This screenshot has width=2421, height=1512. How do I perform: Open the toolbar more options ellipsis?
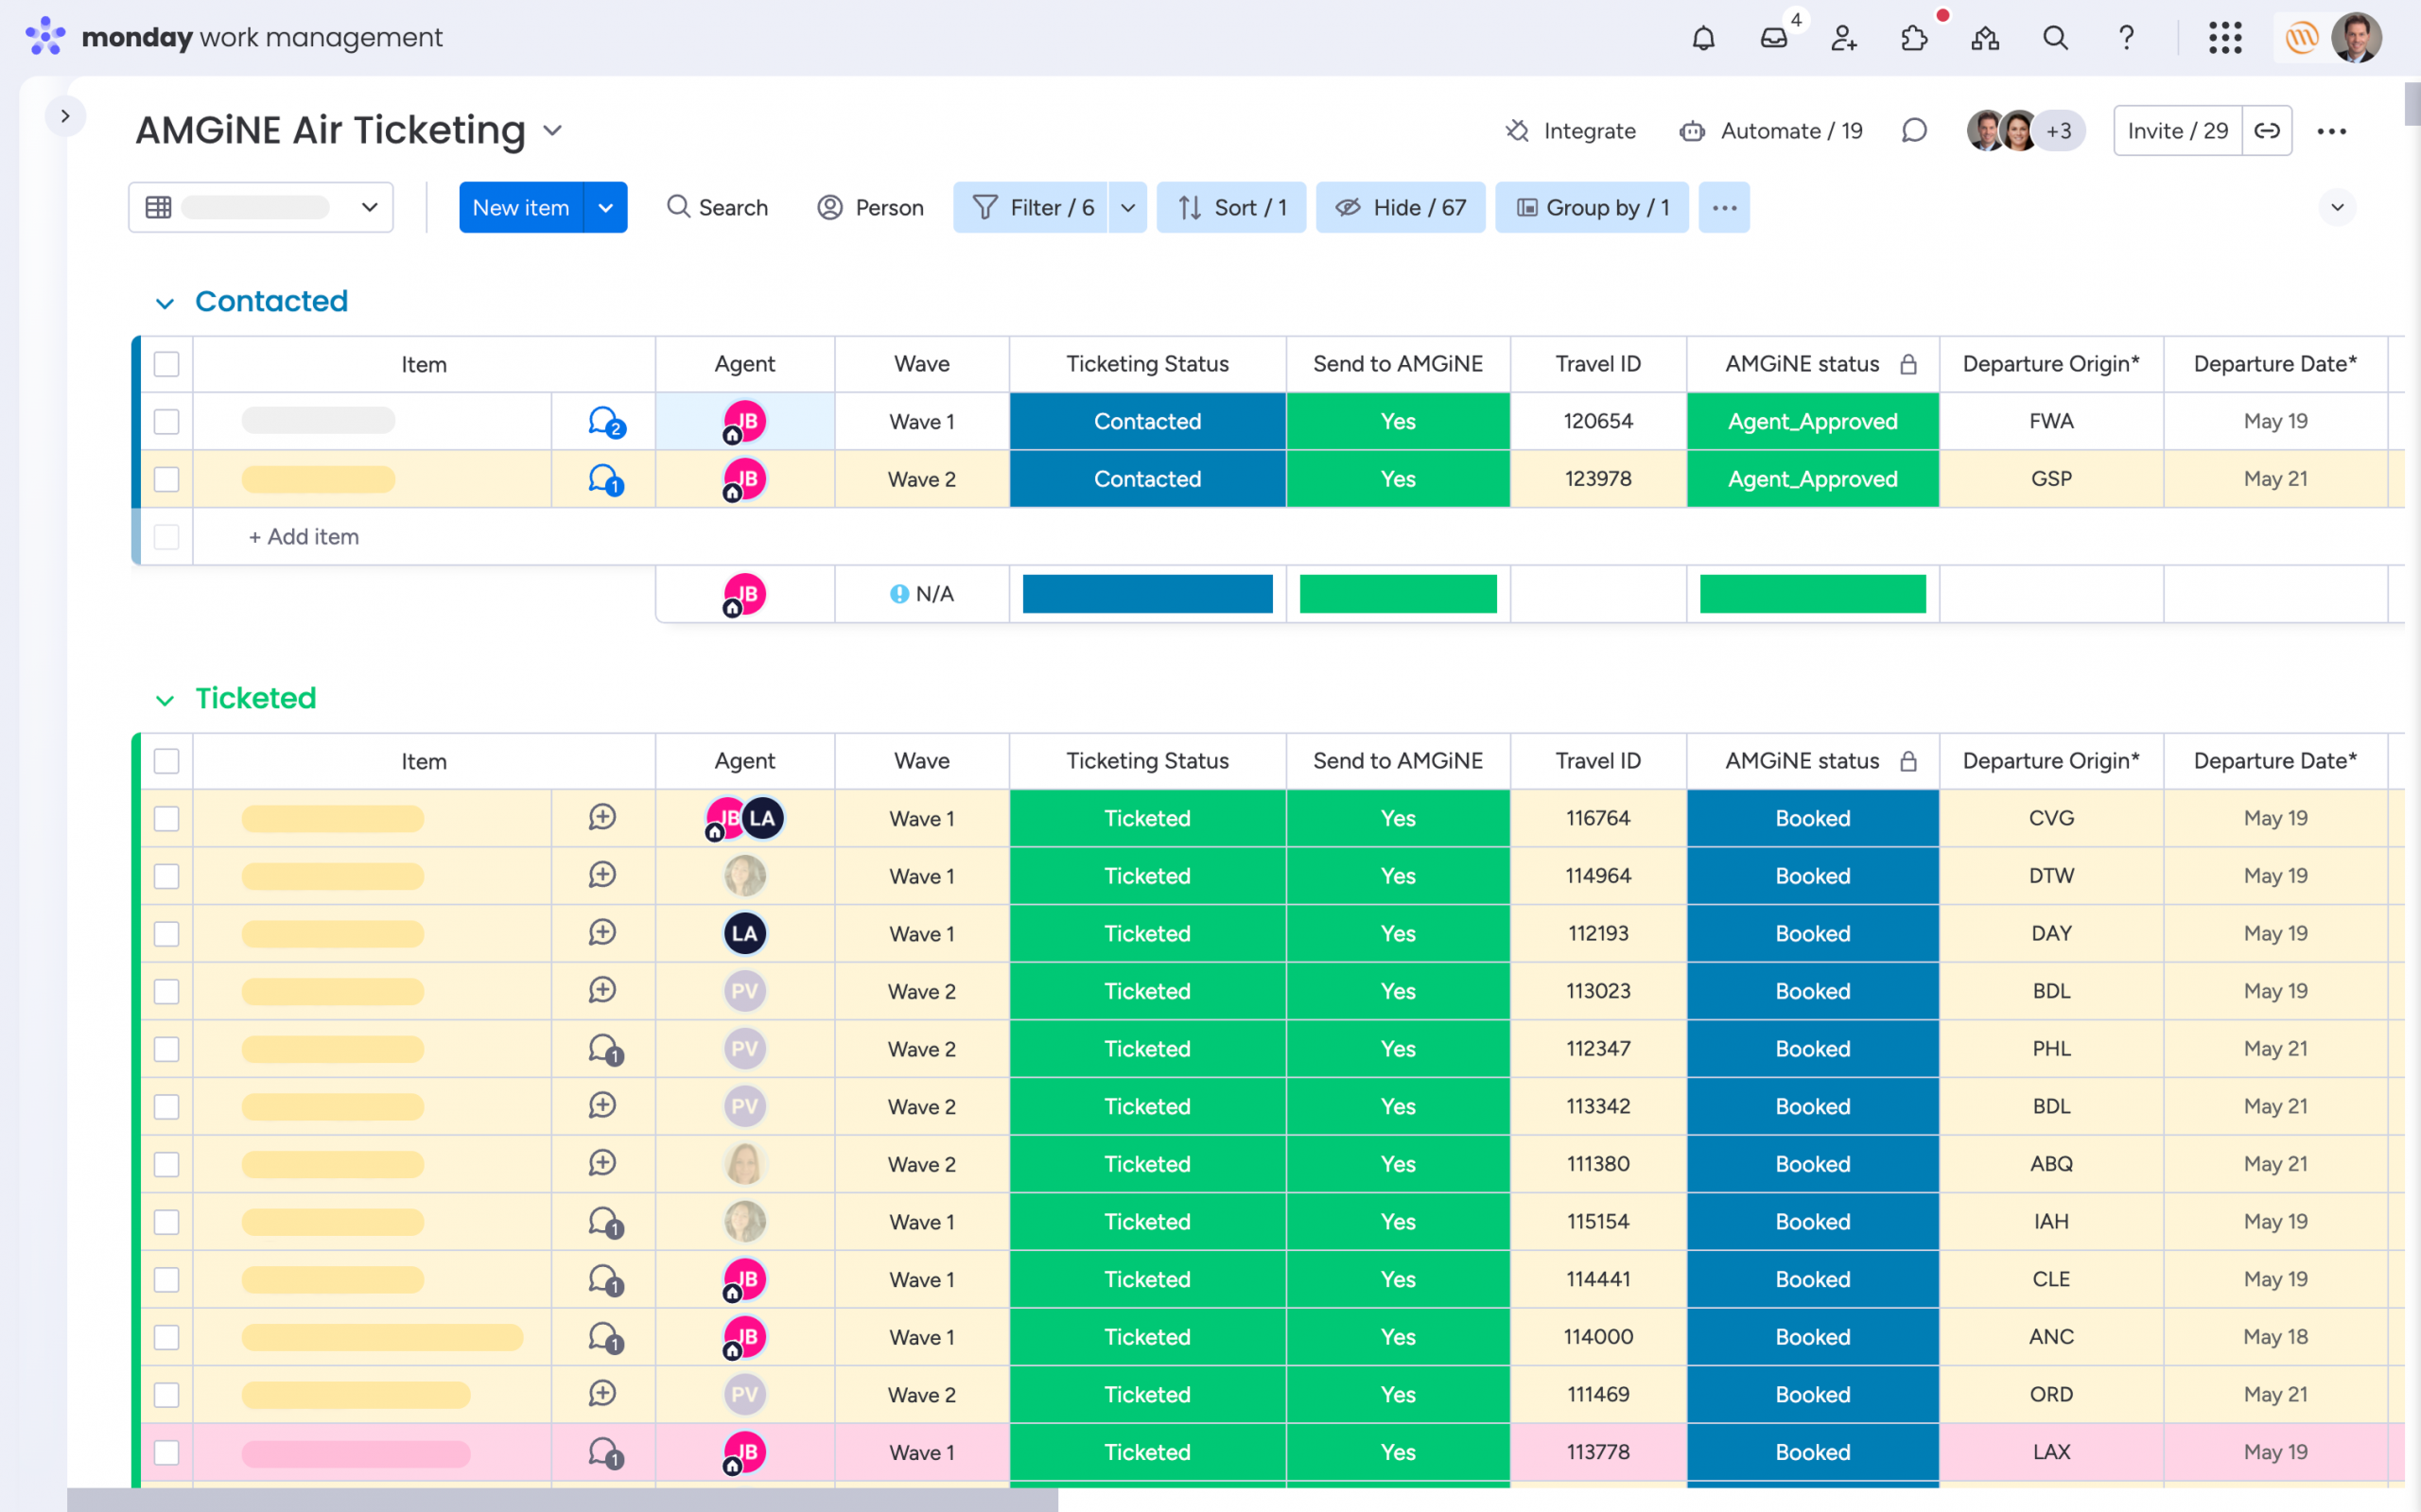tap(1724, 208)
